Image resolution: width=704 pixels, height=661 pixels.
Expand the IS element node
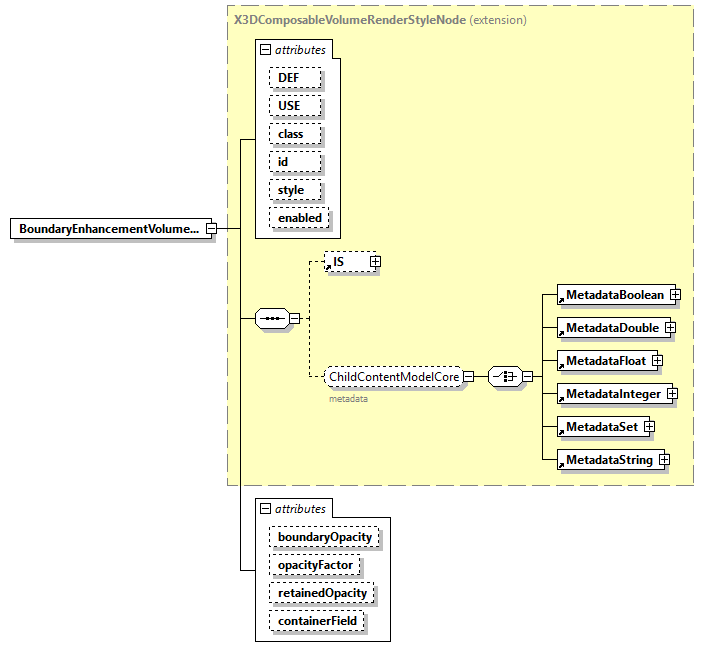[x=375, y=261]
